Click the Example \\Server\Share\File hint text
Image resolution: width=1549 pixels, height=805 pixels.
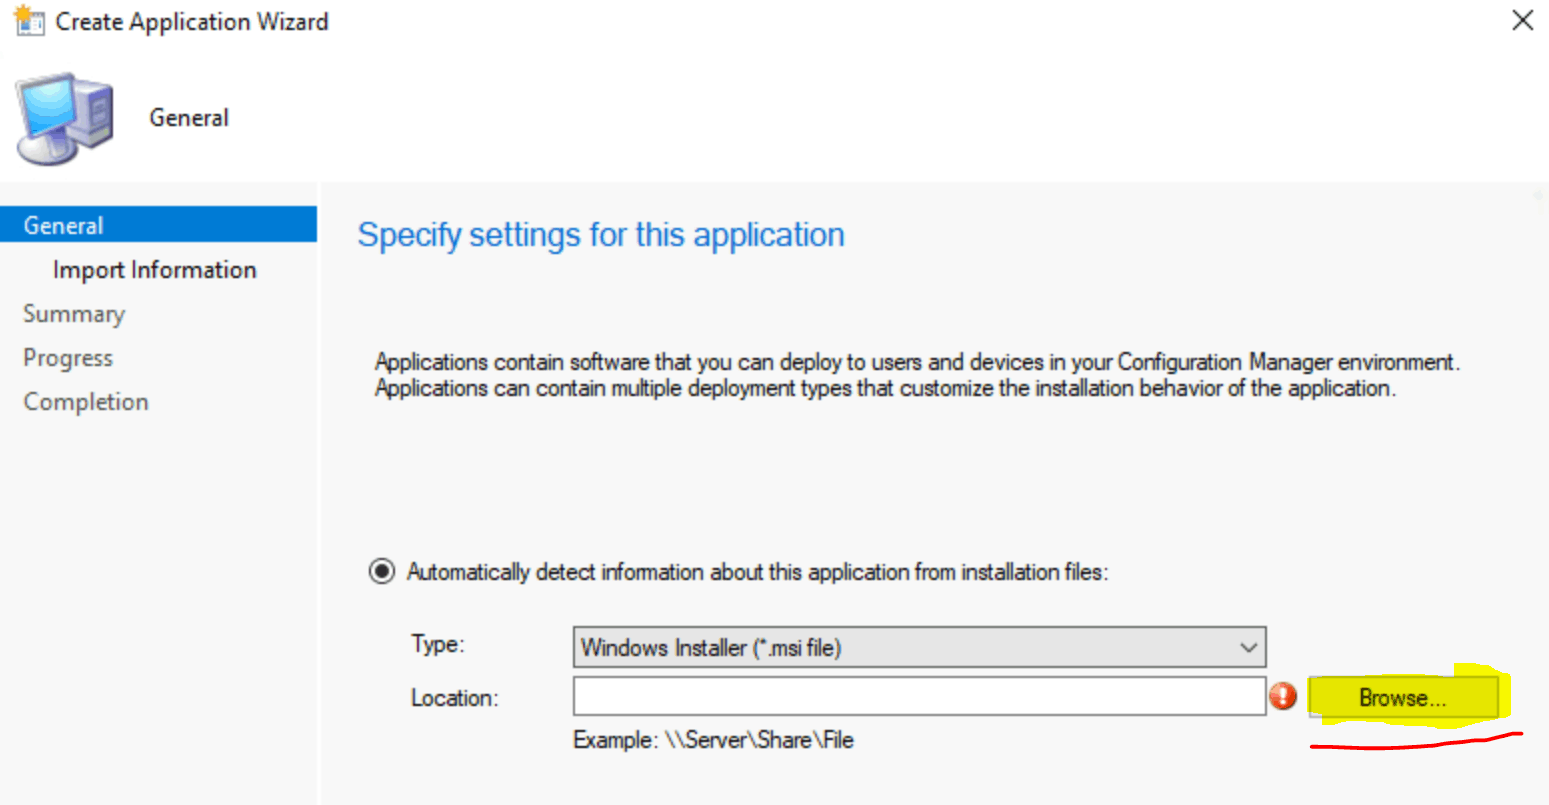(713, 740)
